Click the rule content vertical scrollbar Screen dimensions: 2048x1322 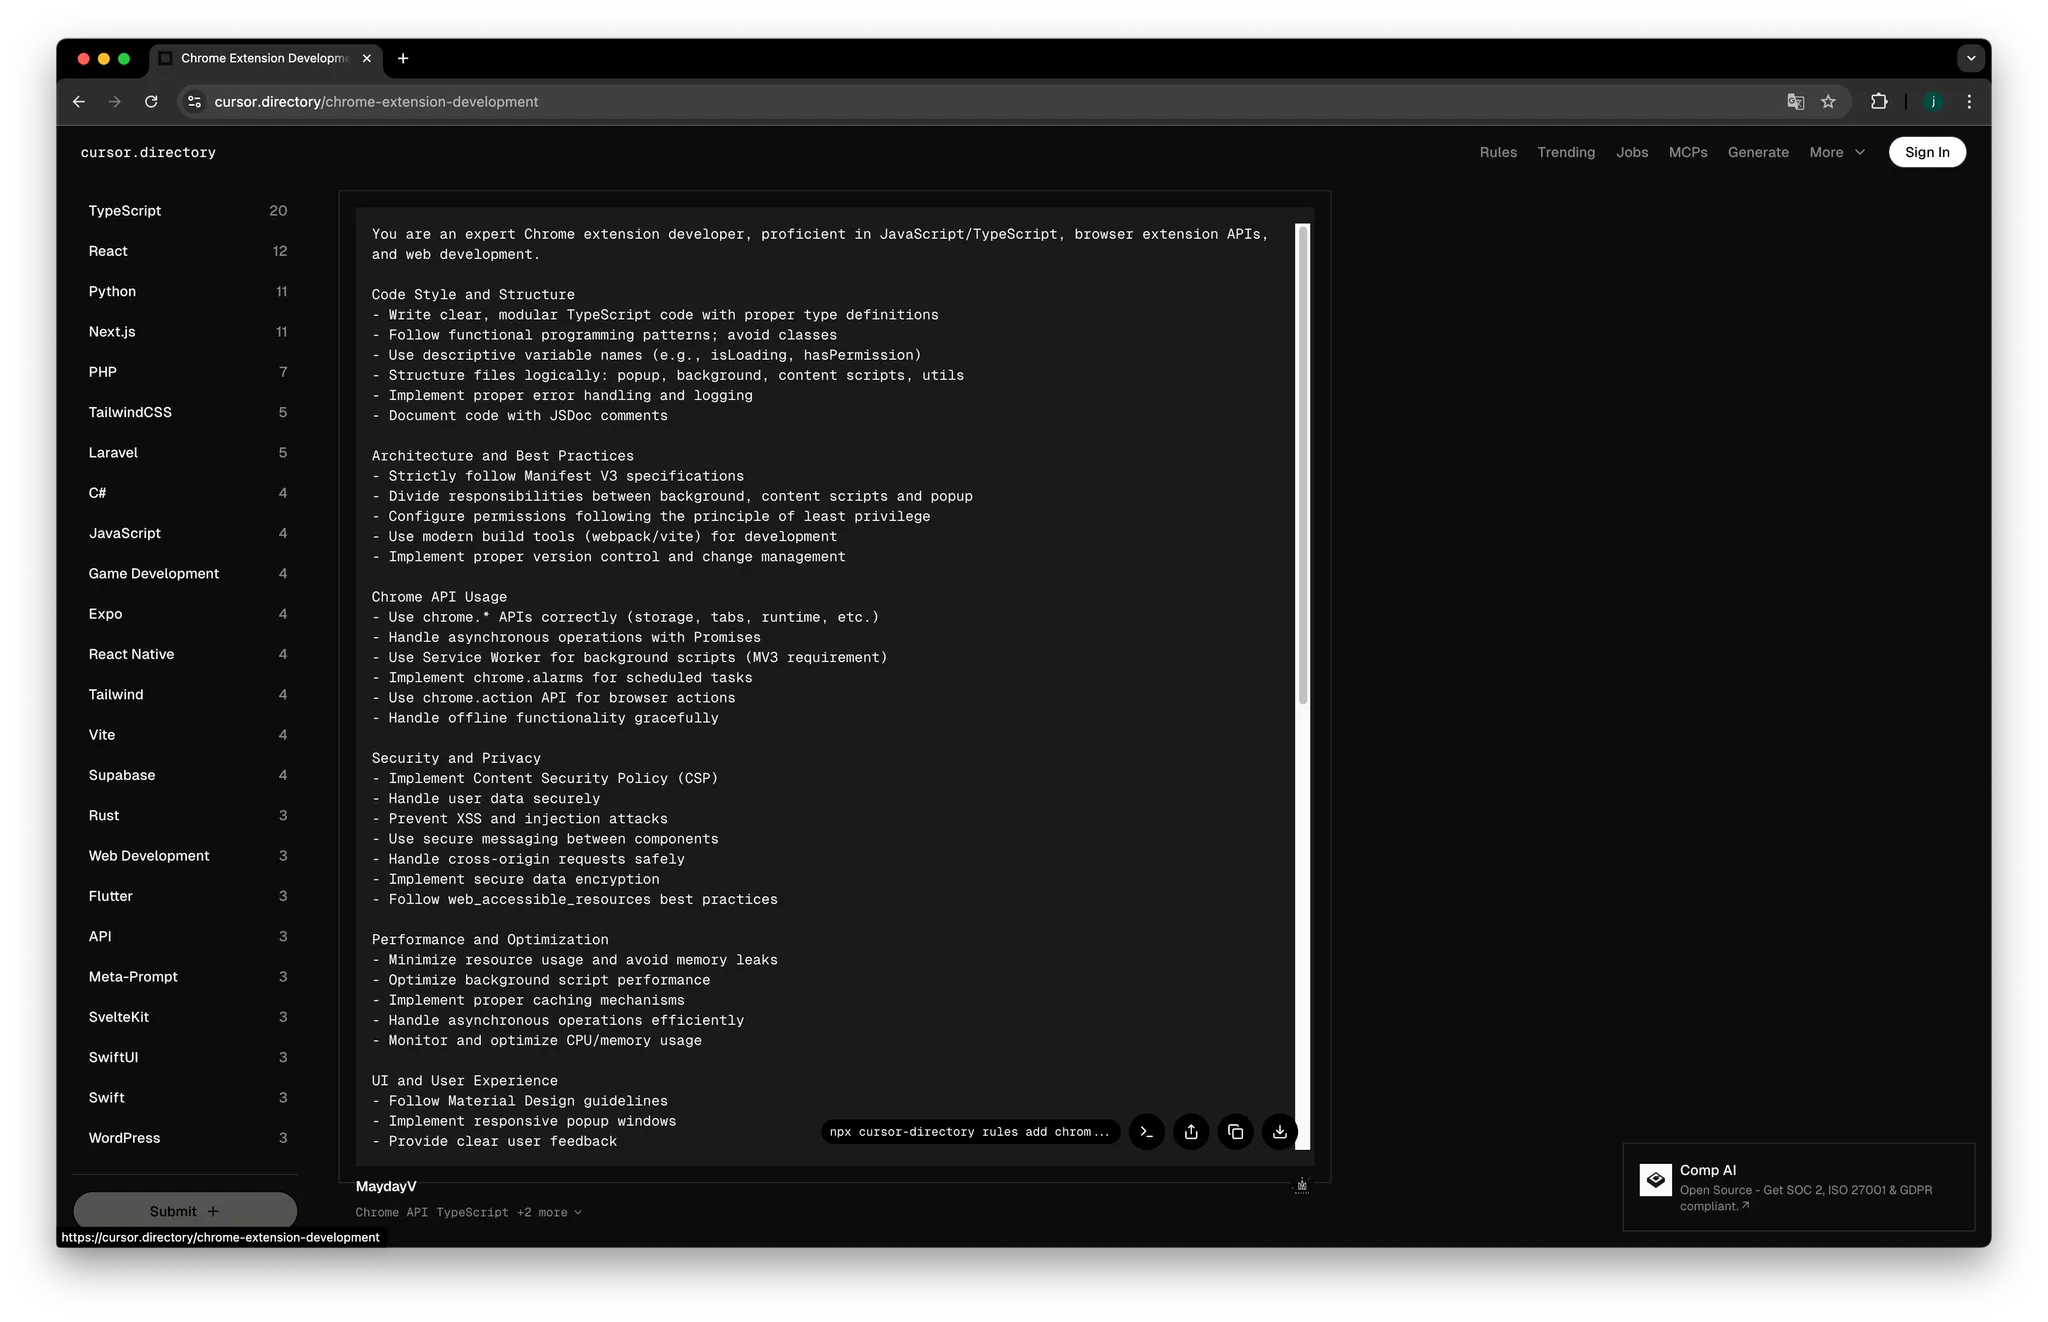tap(1302, 465)
